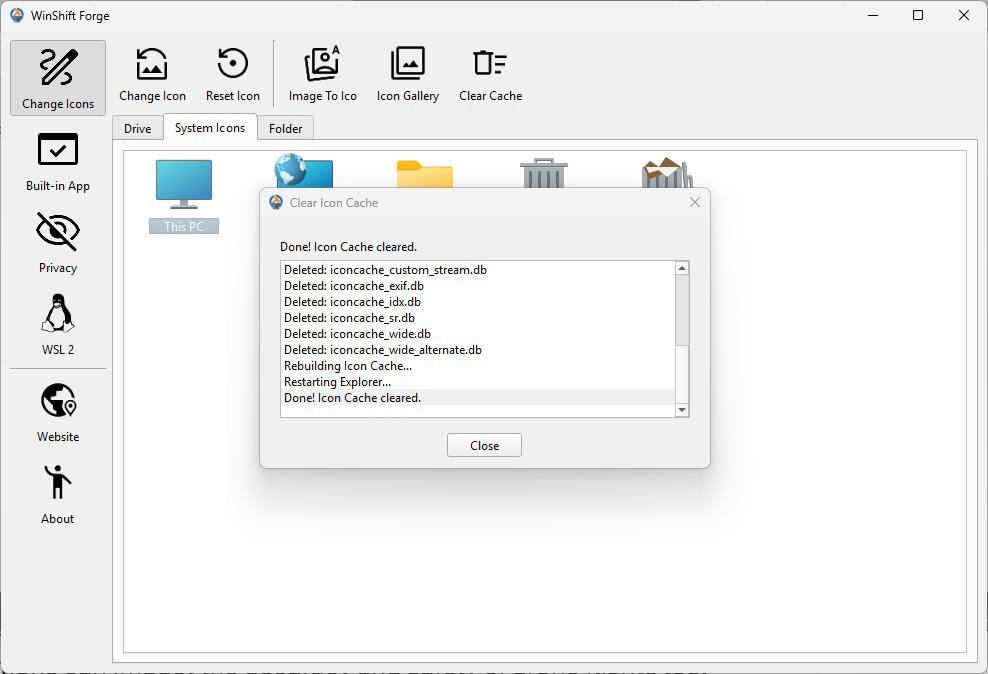988x674 pixels.
Task: Switch to the Drive tab
Action: click(x=138, y=129)
